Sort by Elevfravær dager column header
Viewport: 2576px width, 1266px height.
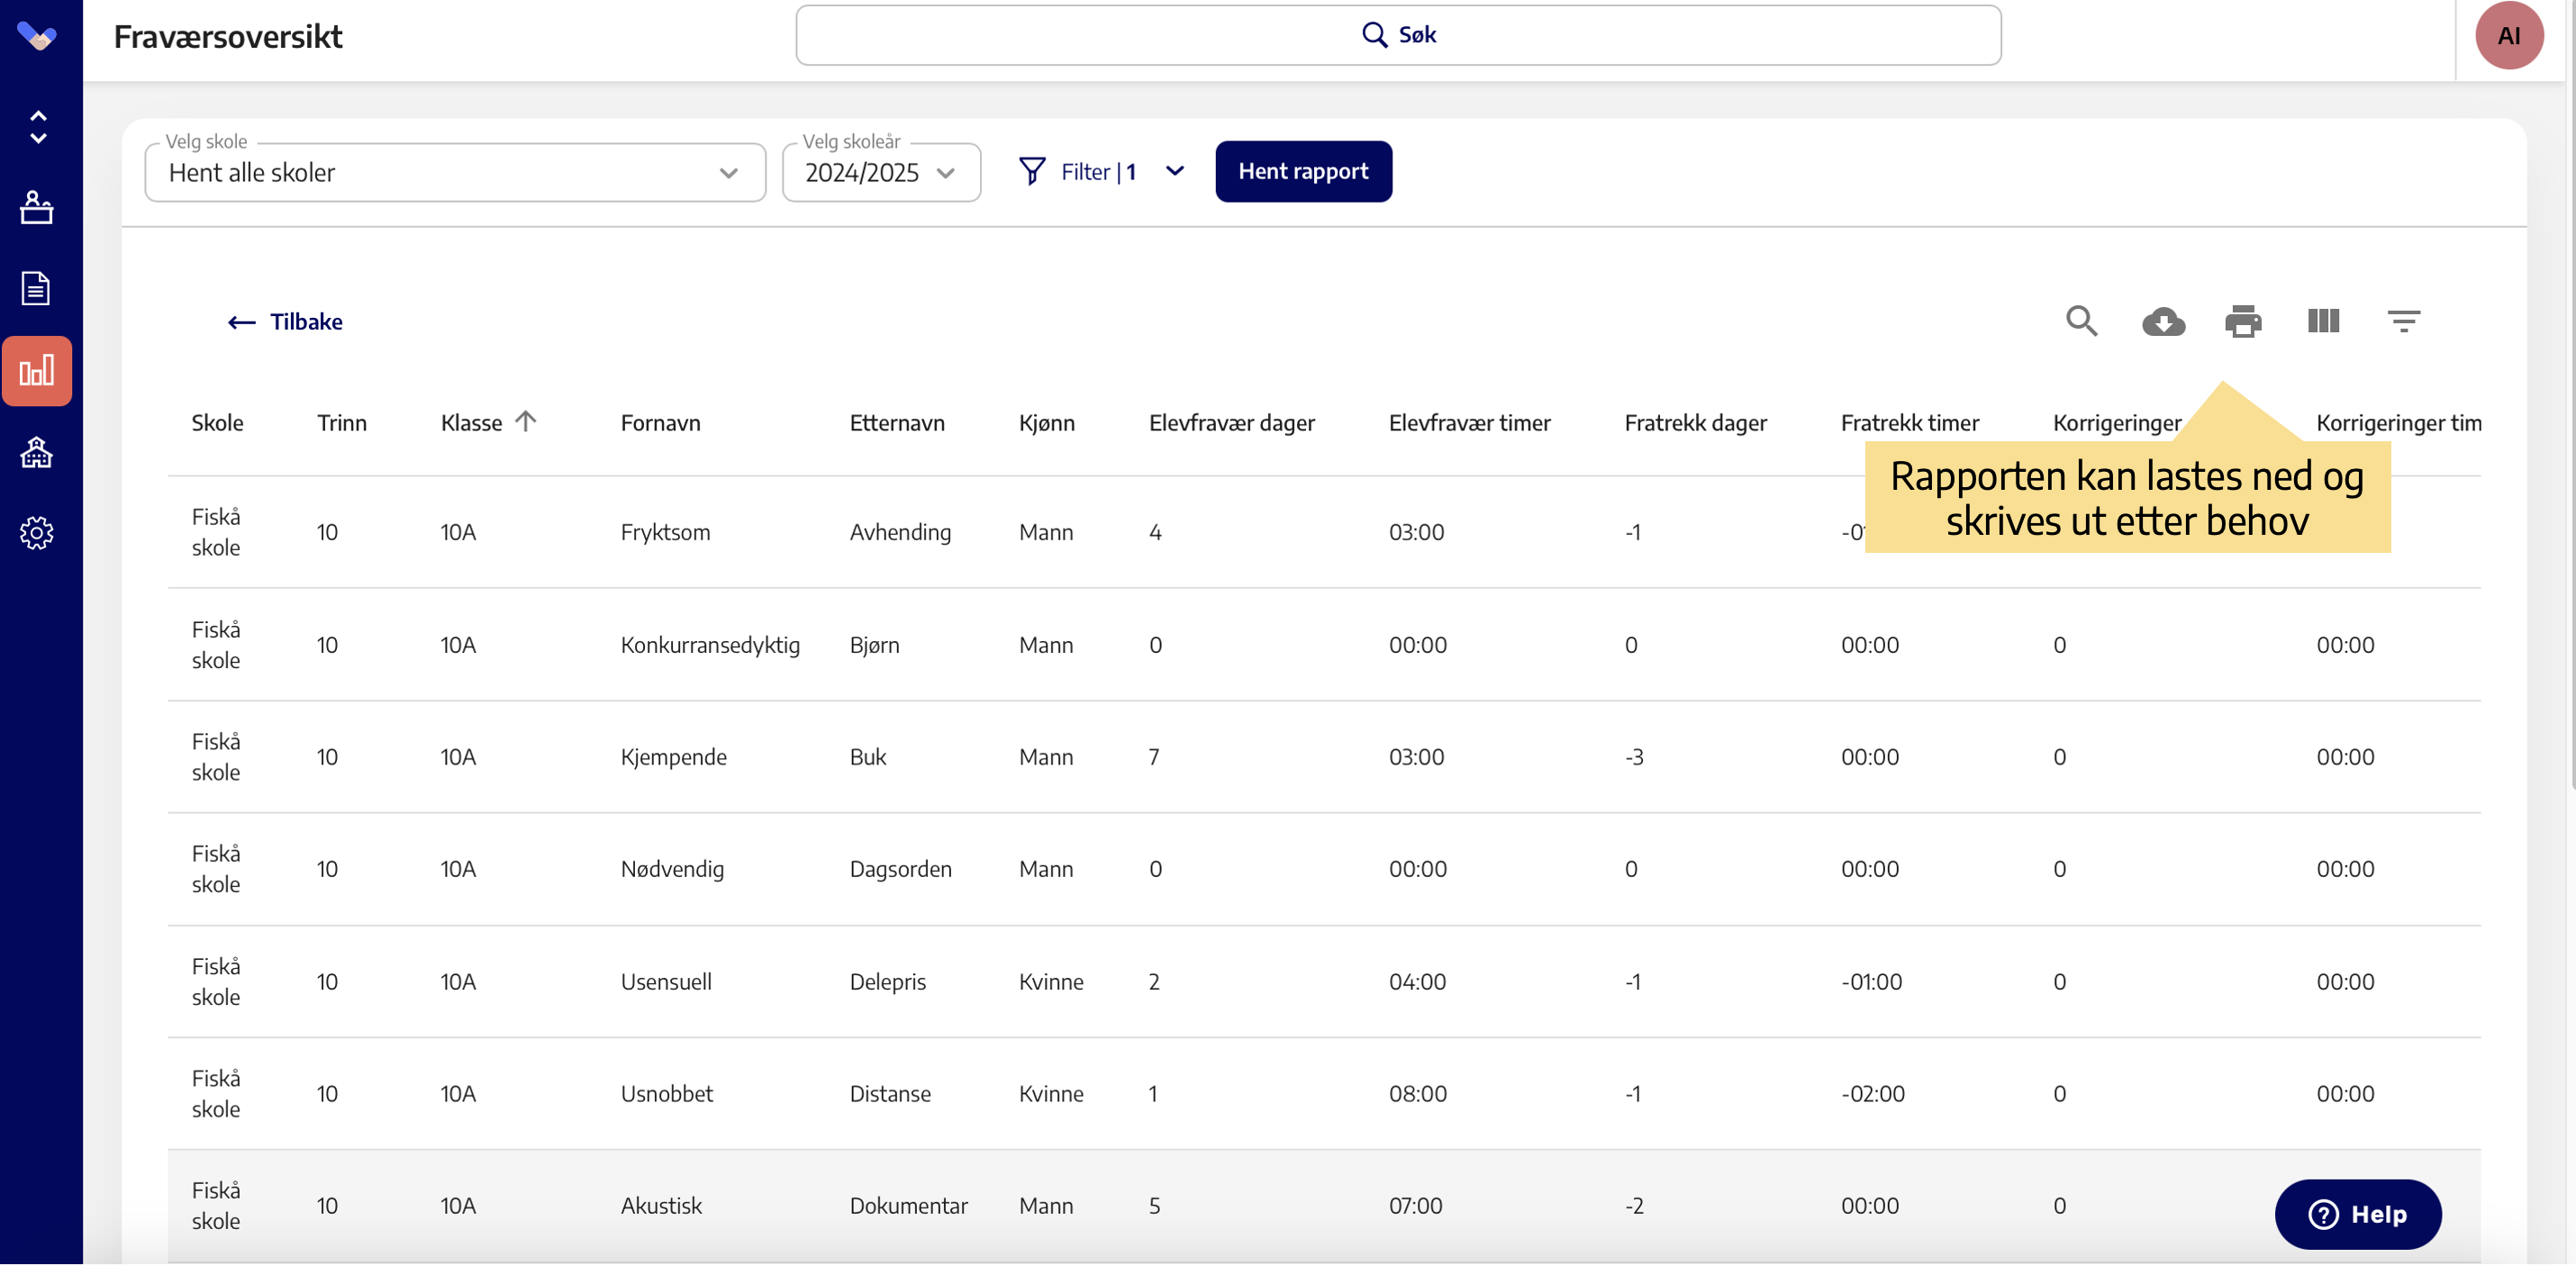coord(1231,423)
